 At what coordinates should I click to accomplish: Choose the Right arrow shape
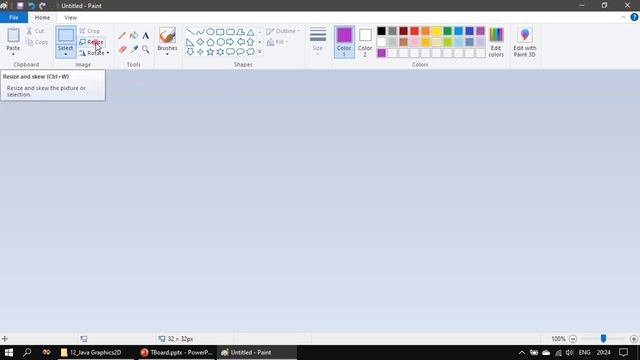pyautogui.click(x=230, y=42)
